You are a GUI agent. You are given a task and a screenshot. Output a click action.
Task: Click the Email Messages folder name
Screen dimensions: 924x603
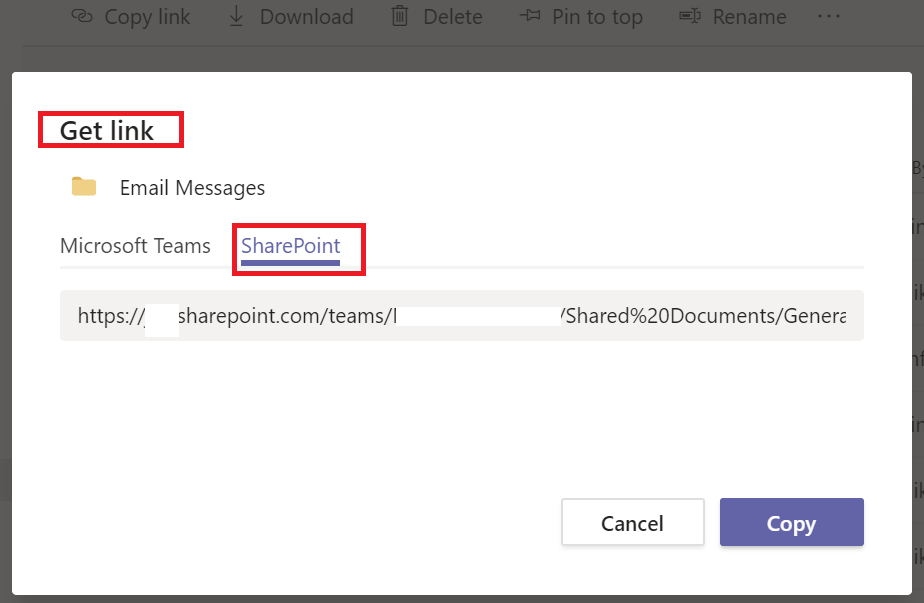click(192, 188)
